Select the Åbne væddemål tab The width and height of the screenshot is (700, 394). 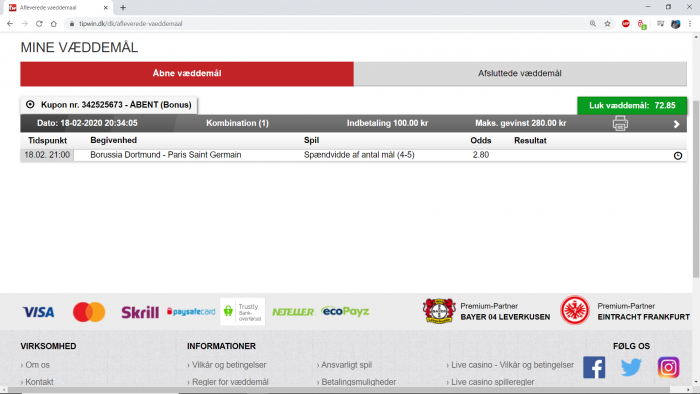click(x=187, y=74)
